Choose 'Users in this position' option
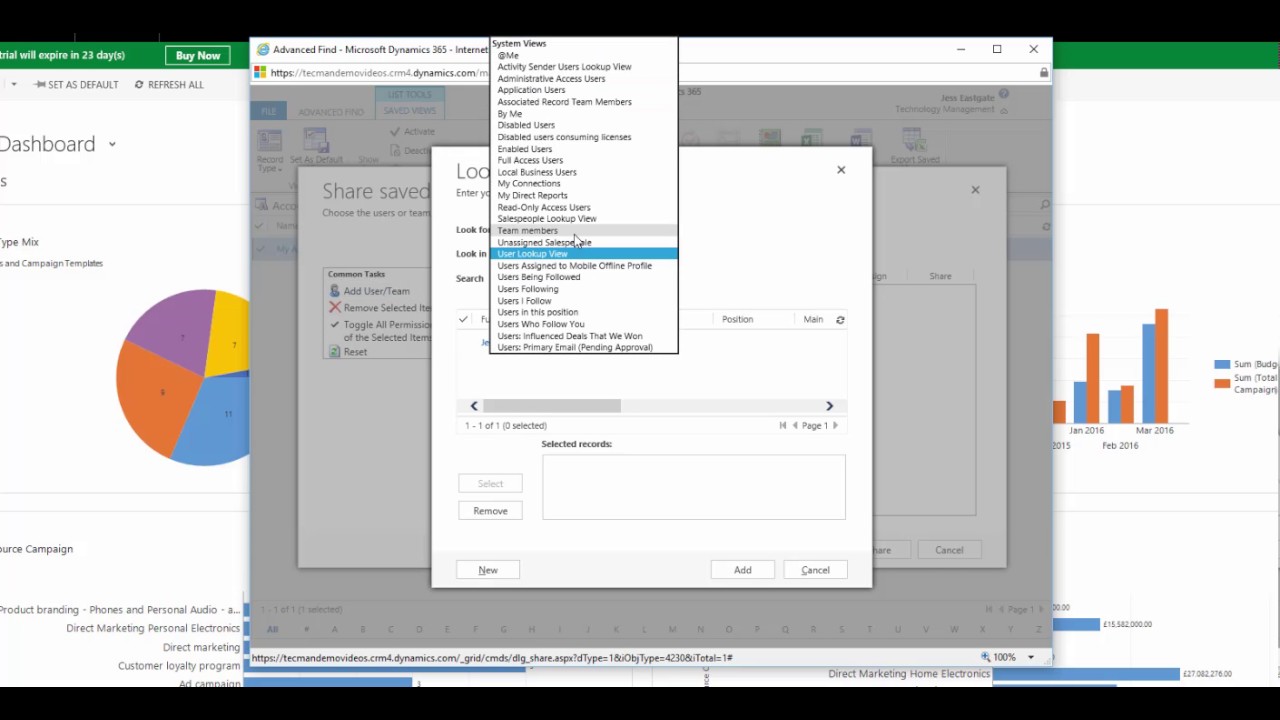This screenshot has height=720, width=1280. [x=583, y=312]
